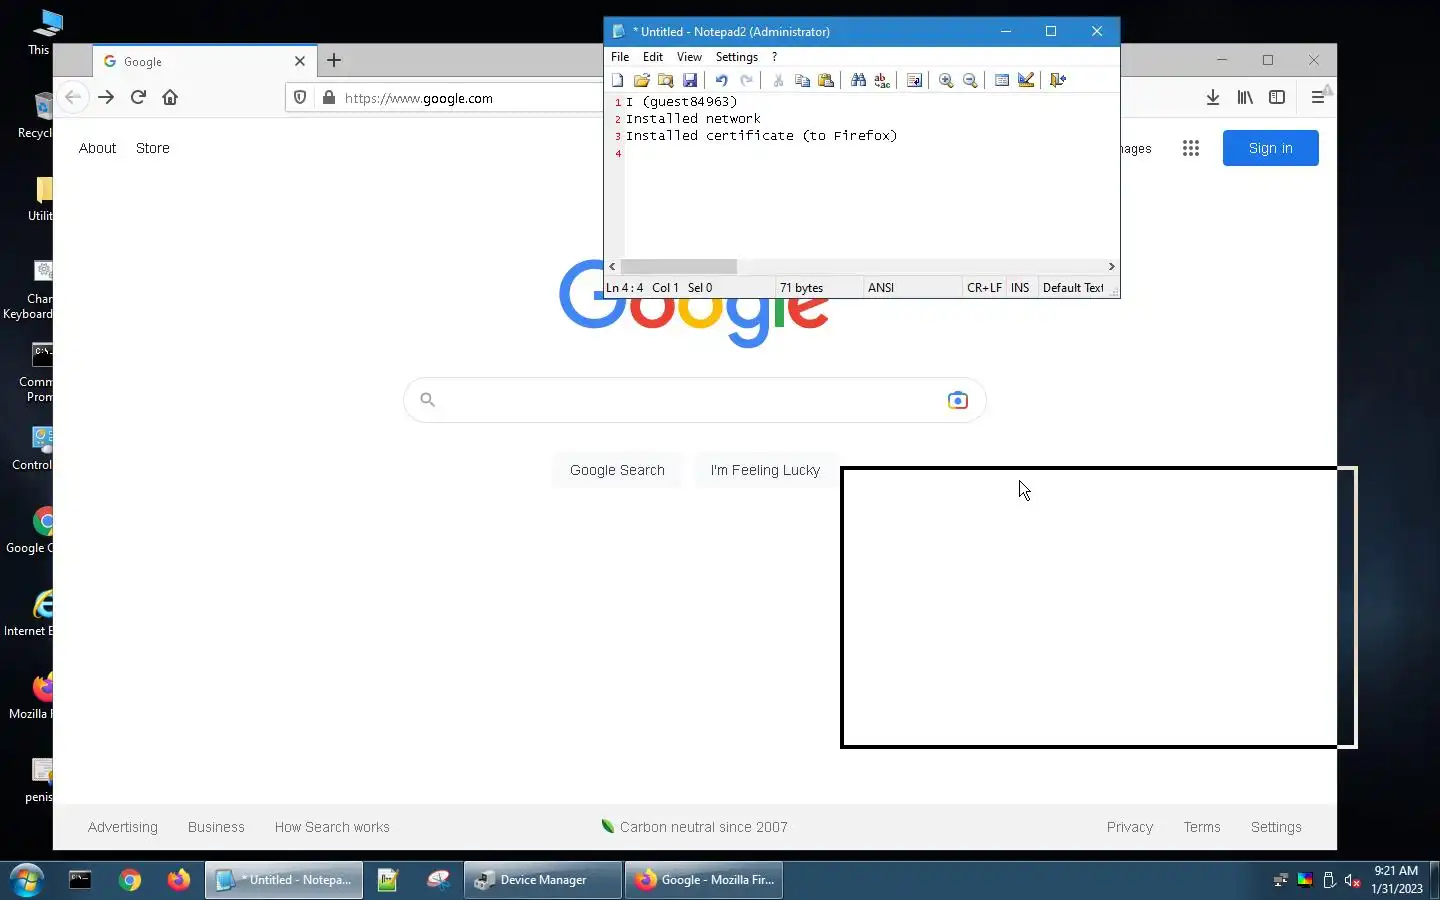Click the CR+LF status bar entry

click(x=984, y=288)
